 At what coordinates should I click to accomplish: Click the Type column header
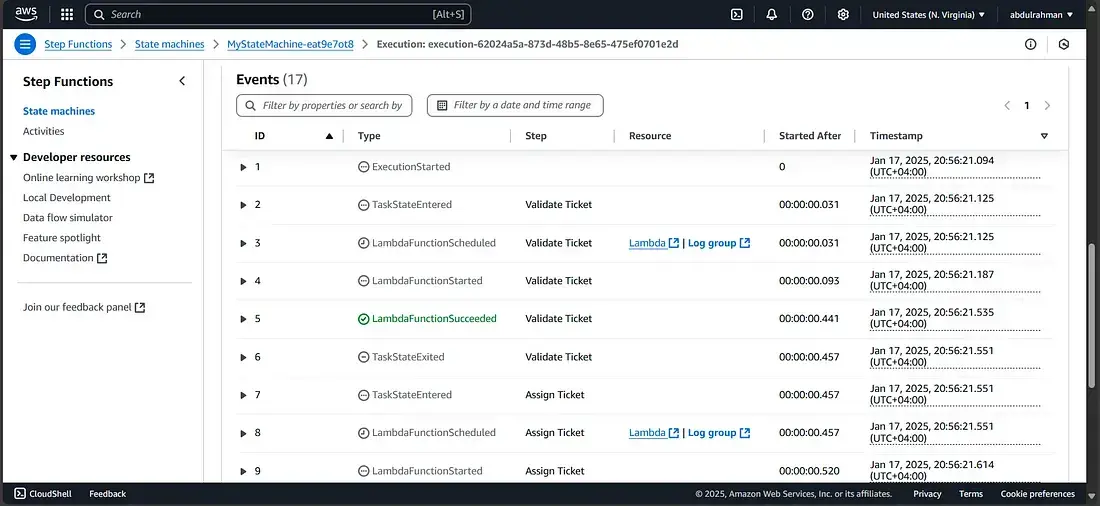[369, 136]
